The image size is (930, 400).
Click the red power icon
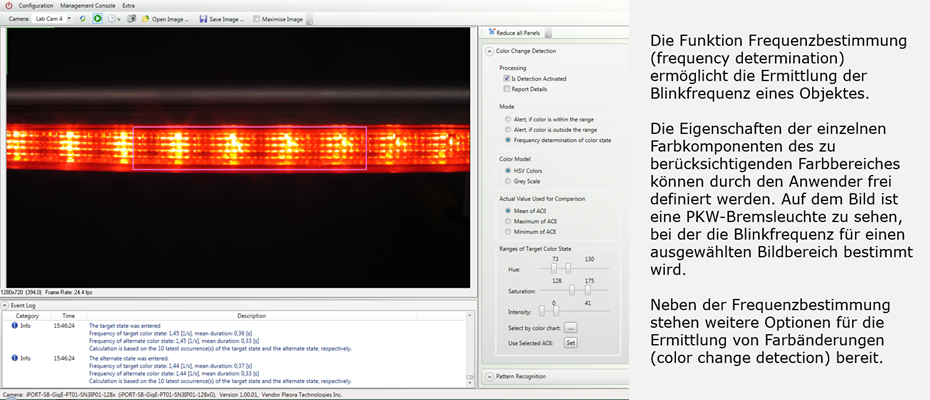coord(7,6)
